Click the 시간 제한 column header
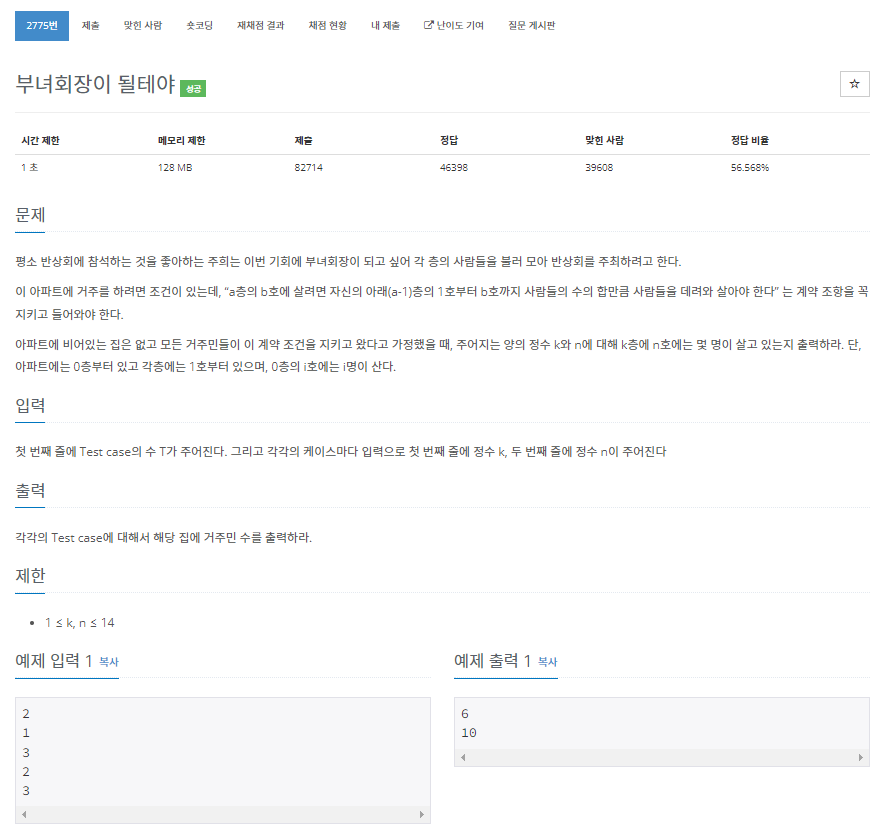 40,140
